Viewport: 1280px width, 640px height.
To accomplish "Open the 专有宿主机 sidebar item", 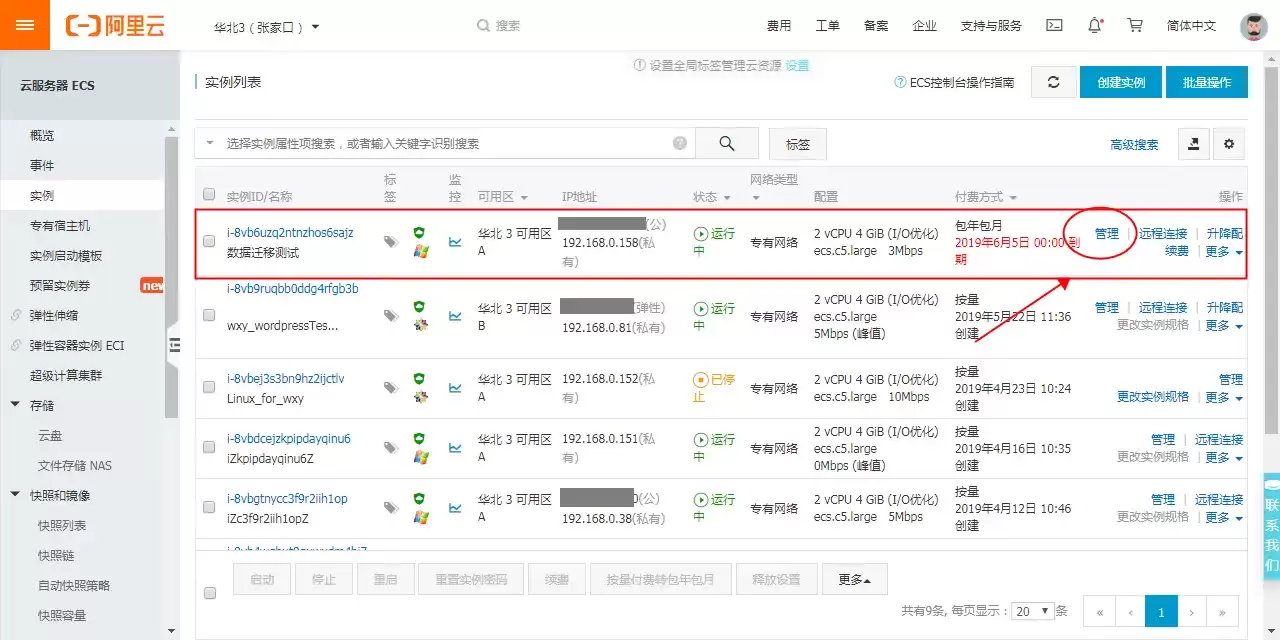I will (60, 225).
